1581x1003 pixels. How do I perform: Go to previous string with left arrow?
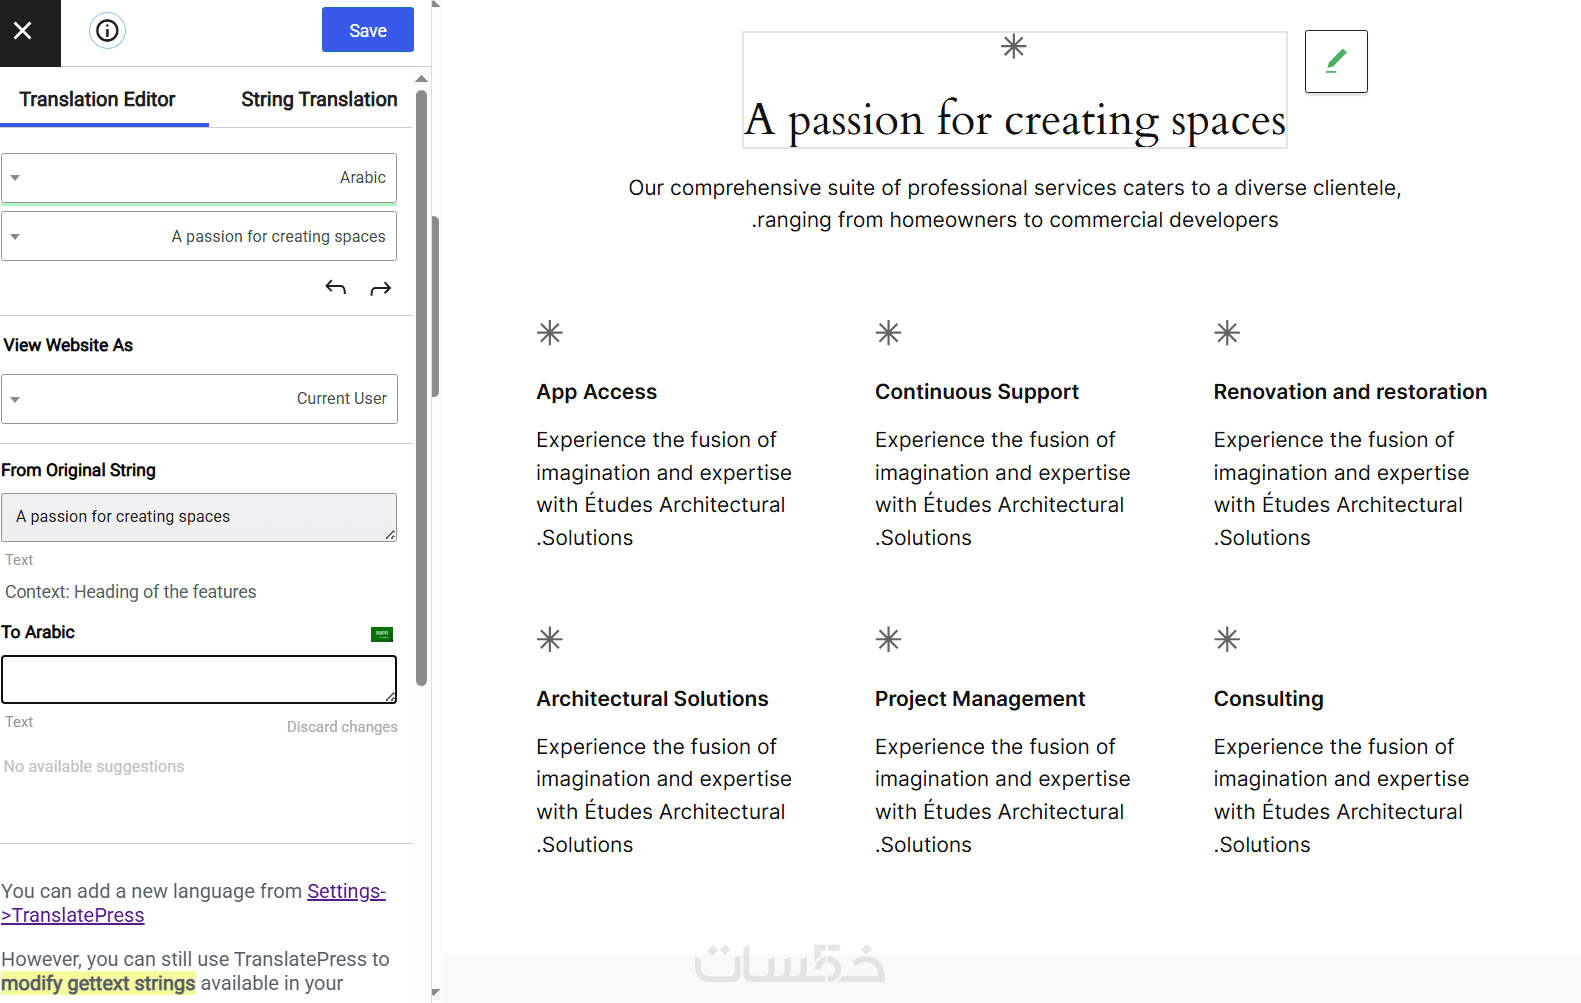(336, 288)
